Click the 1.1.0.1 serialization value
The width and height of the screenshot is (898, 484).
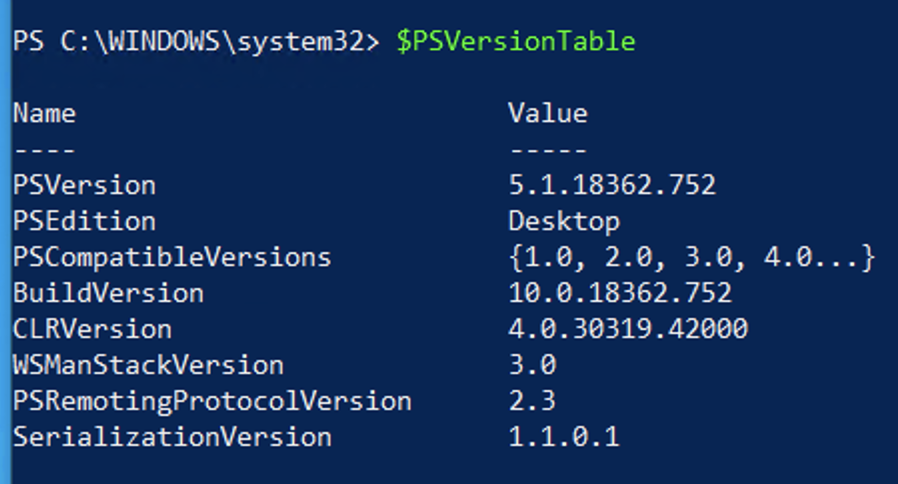click(x=564, y=437)
